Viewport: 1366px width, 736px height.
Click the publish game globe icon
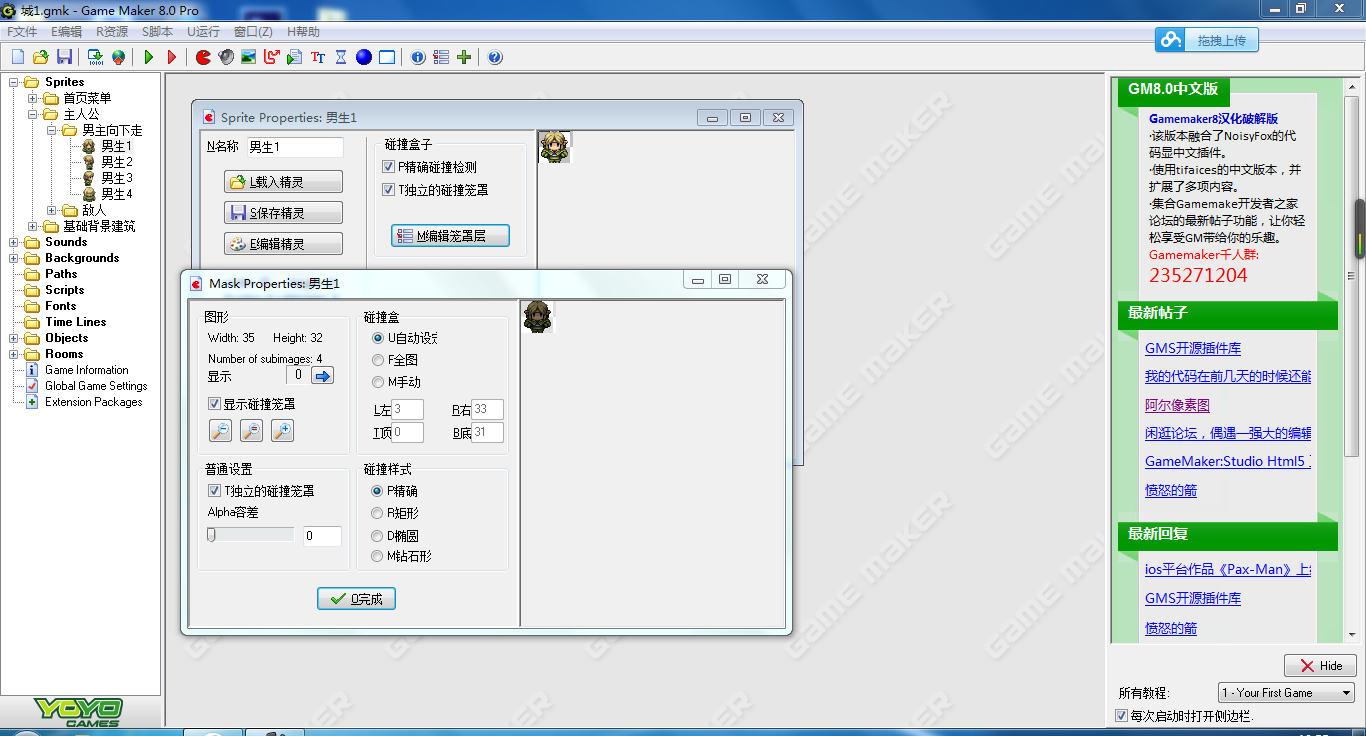coord(119,57)
